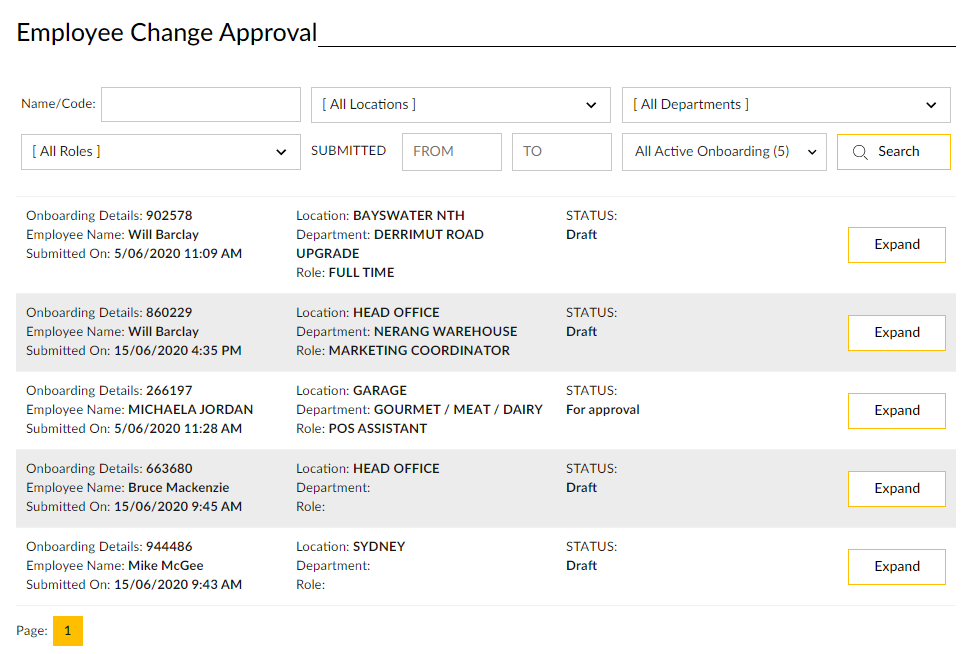Select employee name MICHAELA JORDAN
Screen dimensions: 973x654
[190, 410]
